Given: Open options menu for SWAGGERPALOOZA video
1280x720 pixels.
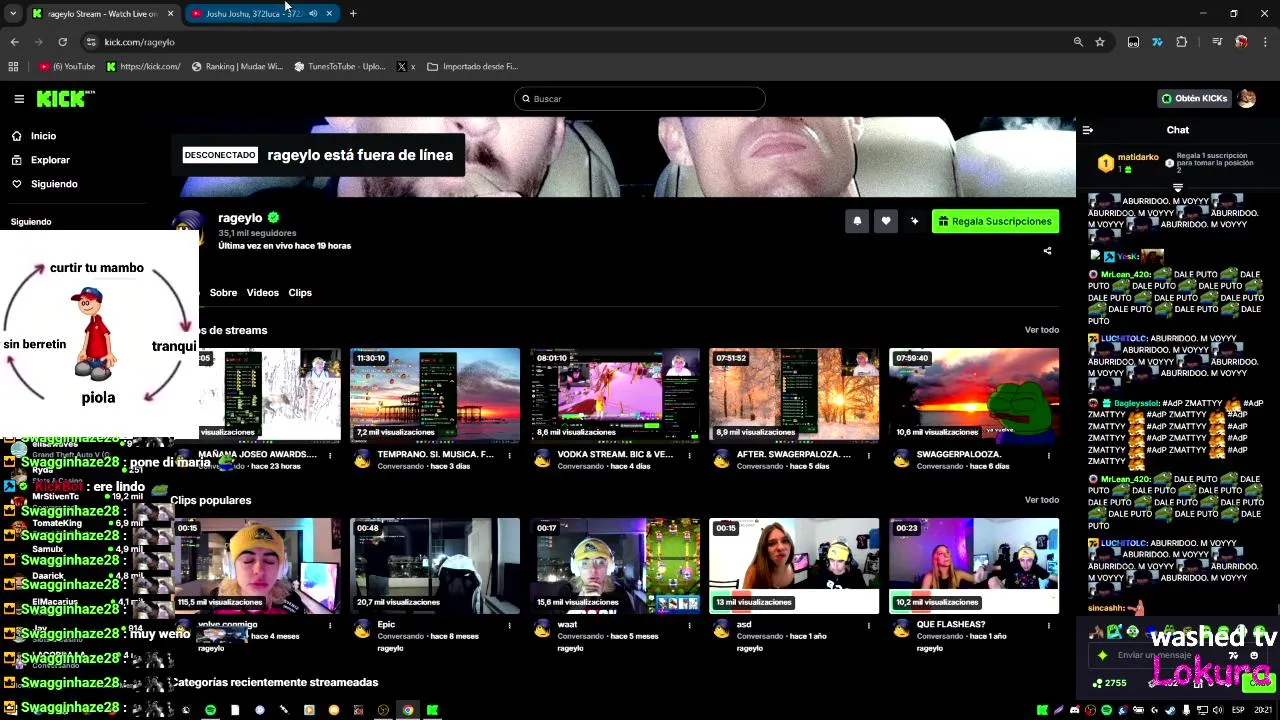Looking at the screenshot, I should [1048, 455].
